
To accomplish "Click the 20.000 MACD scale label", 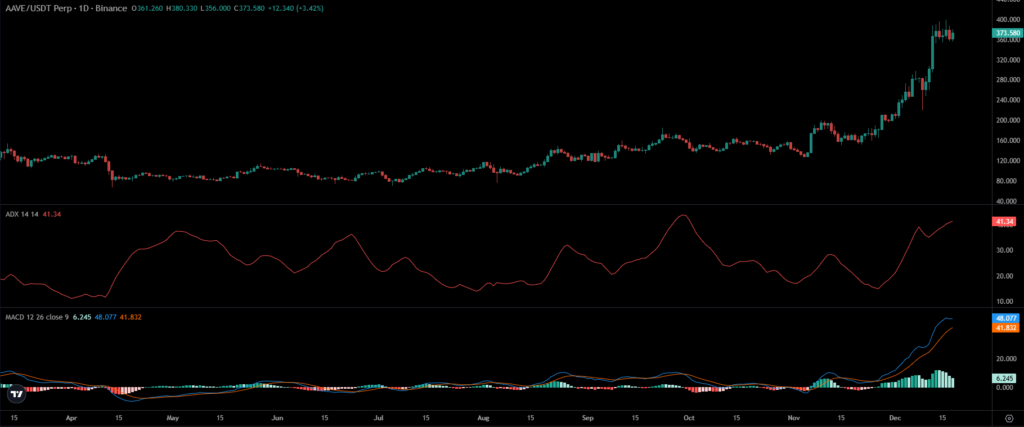I will tap(1006, 358).
